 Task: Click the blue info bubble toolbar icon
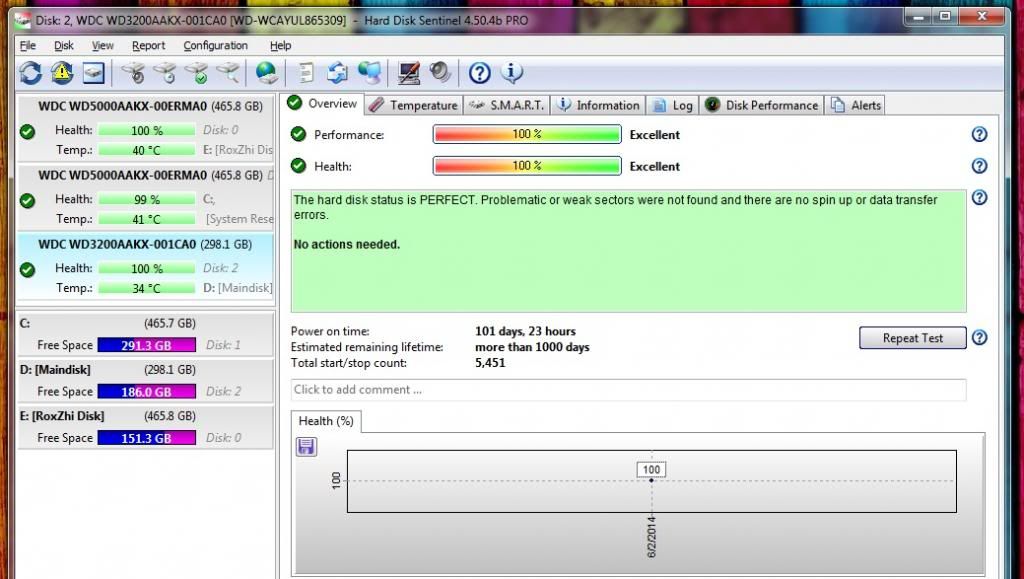(x=512, y=72)
